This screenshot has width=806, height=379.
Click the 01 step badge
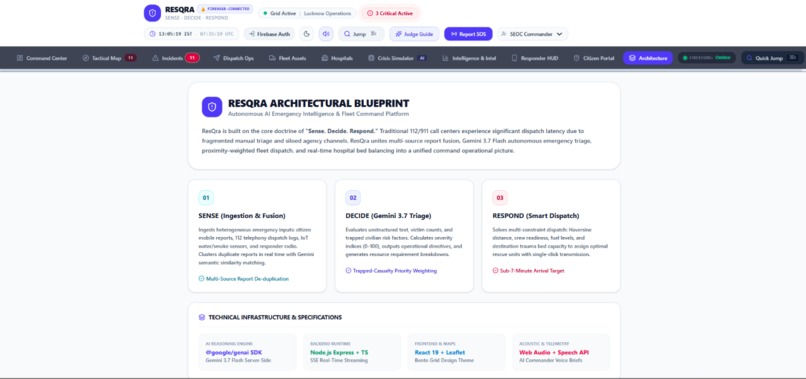tap(206, 197)
